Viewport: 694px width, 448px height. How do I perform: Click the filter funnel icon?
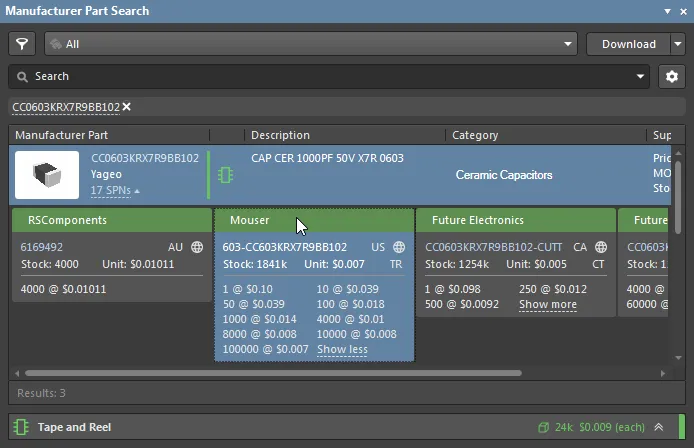[22, 44]
